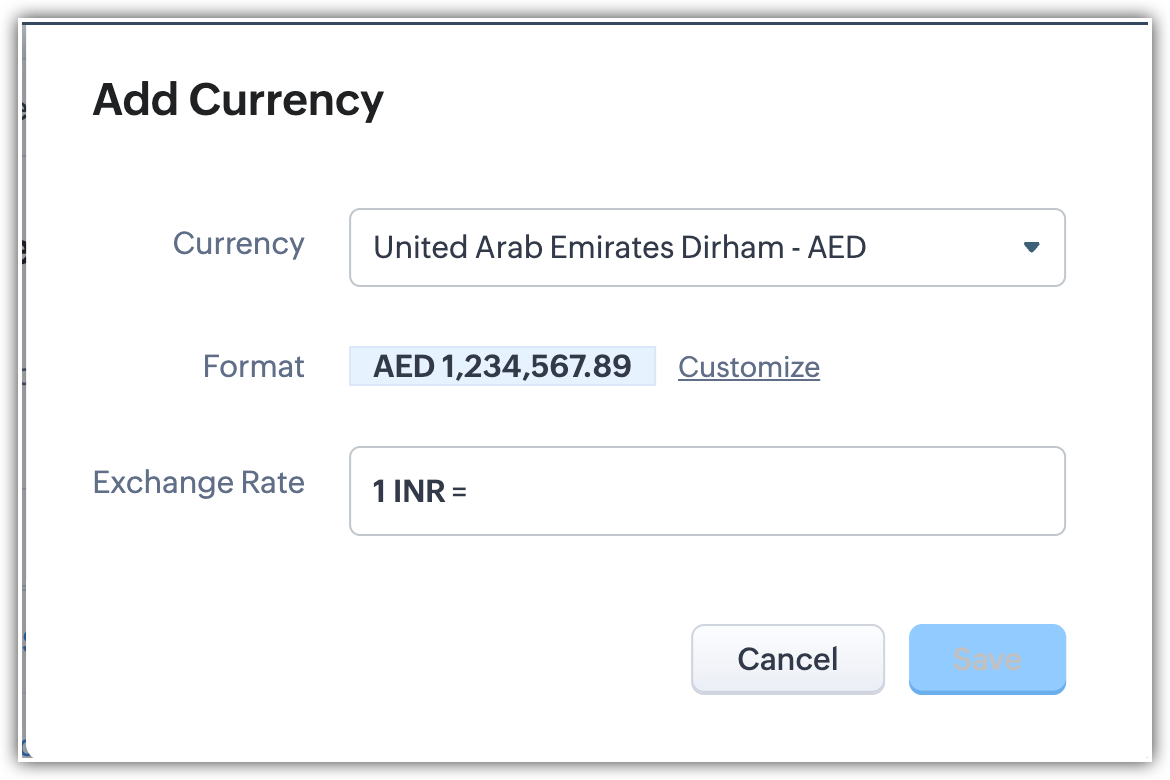This screenshot has width=1170, height=780.
Task: Focus the Exchange Rate input field
Action: pos(760,491)
